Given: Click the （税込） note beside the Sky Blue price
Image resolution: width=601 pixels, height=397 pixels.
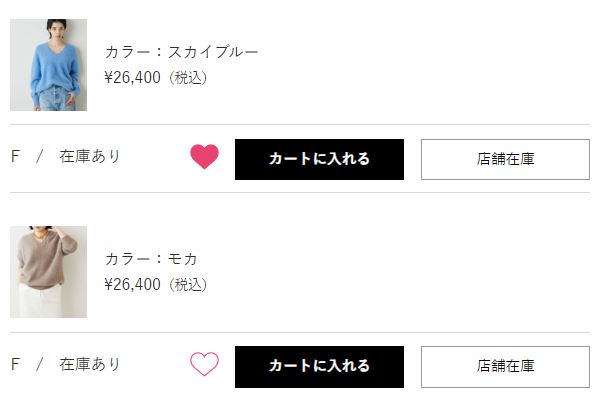Looking at the screenshot, I should (188, 78).
